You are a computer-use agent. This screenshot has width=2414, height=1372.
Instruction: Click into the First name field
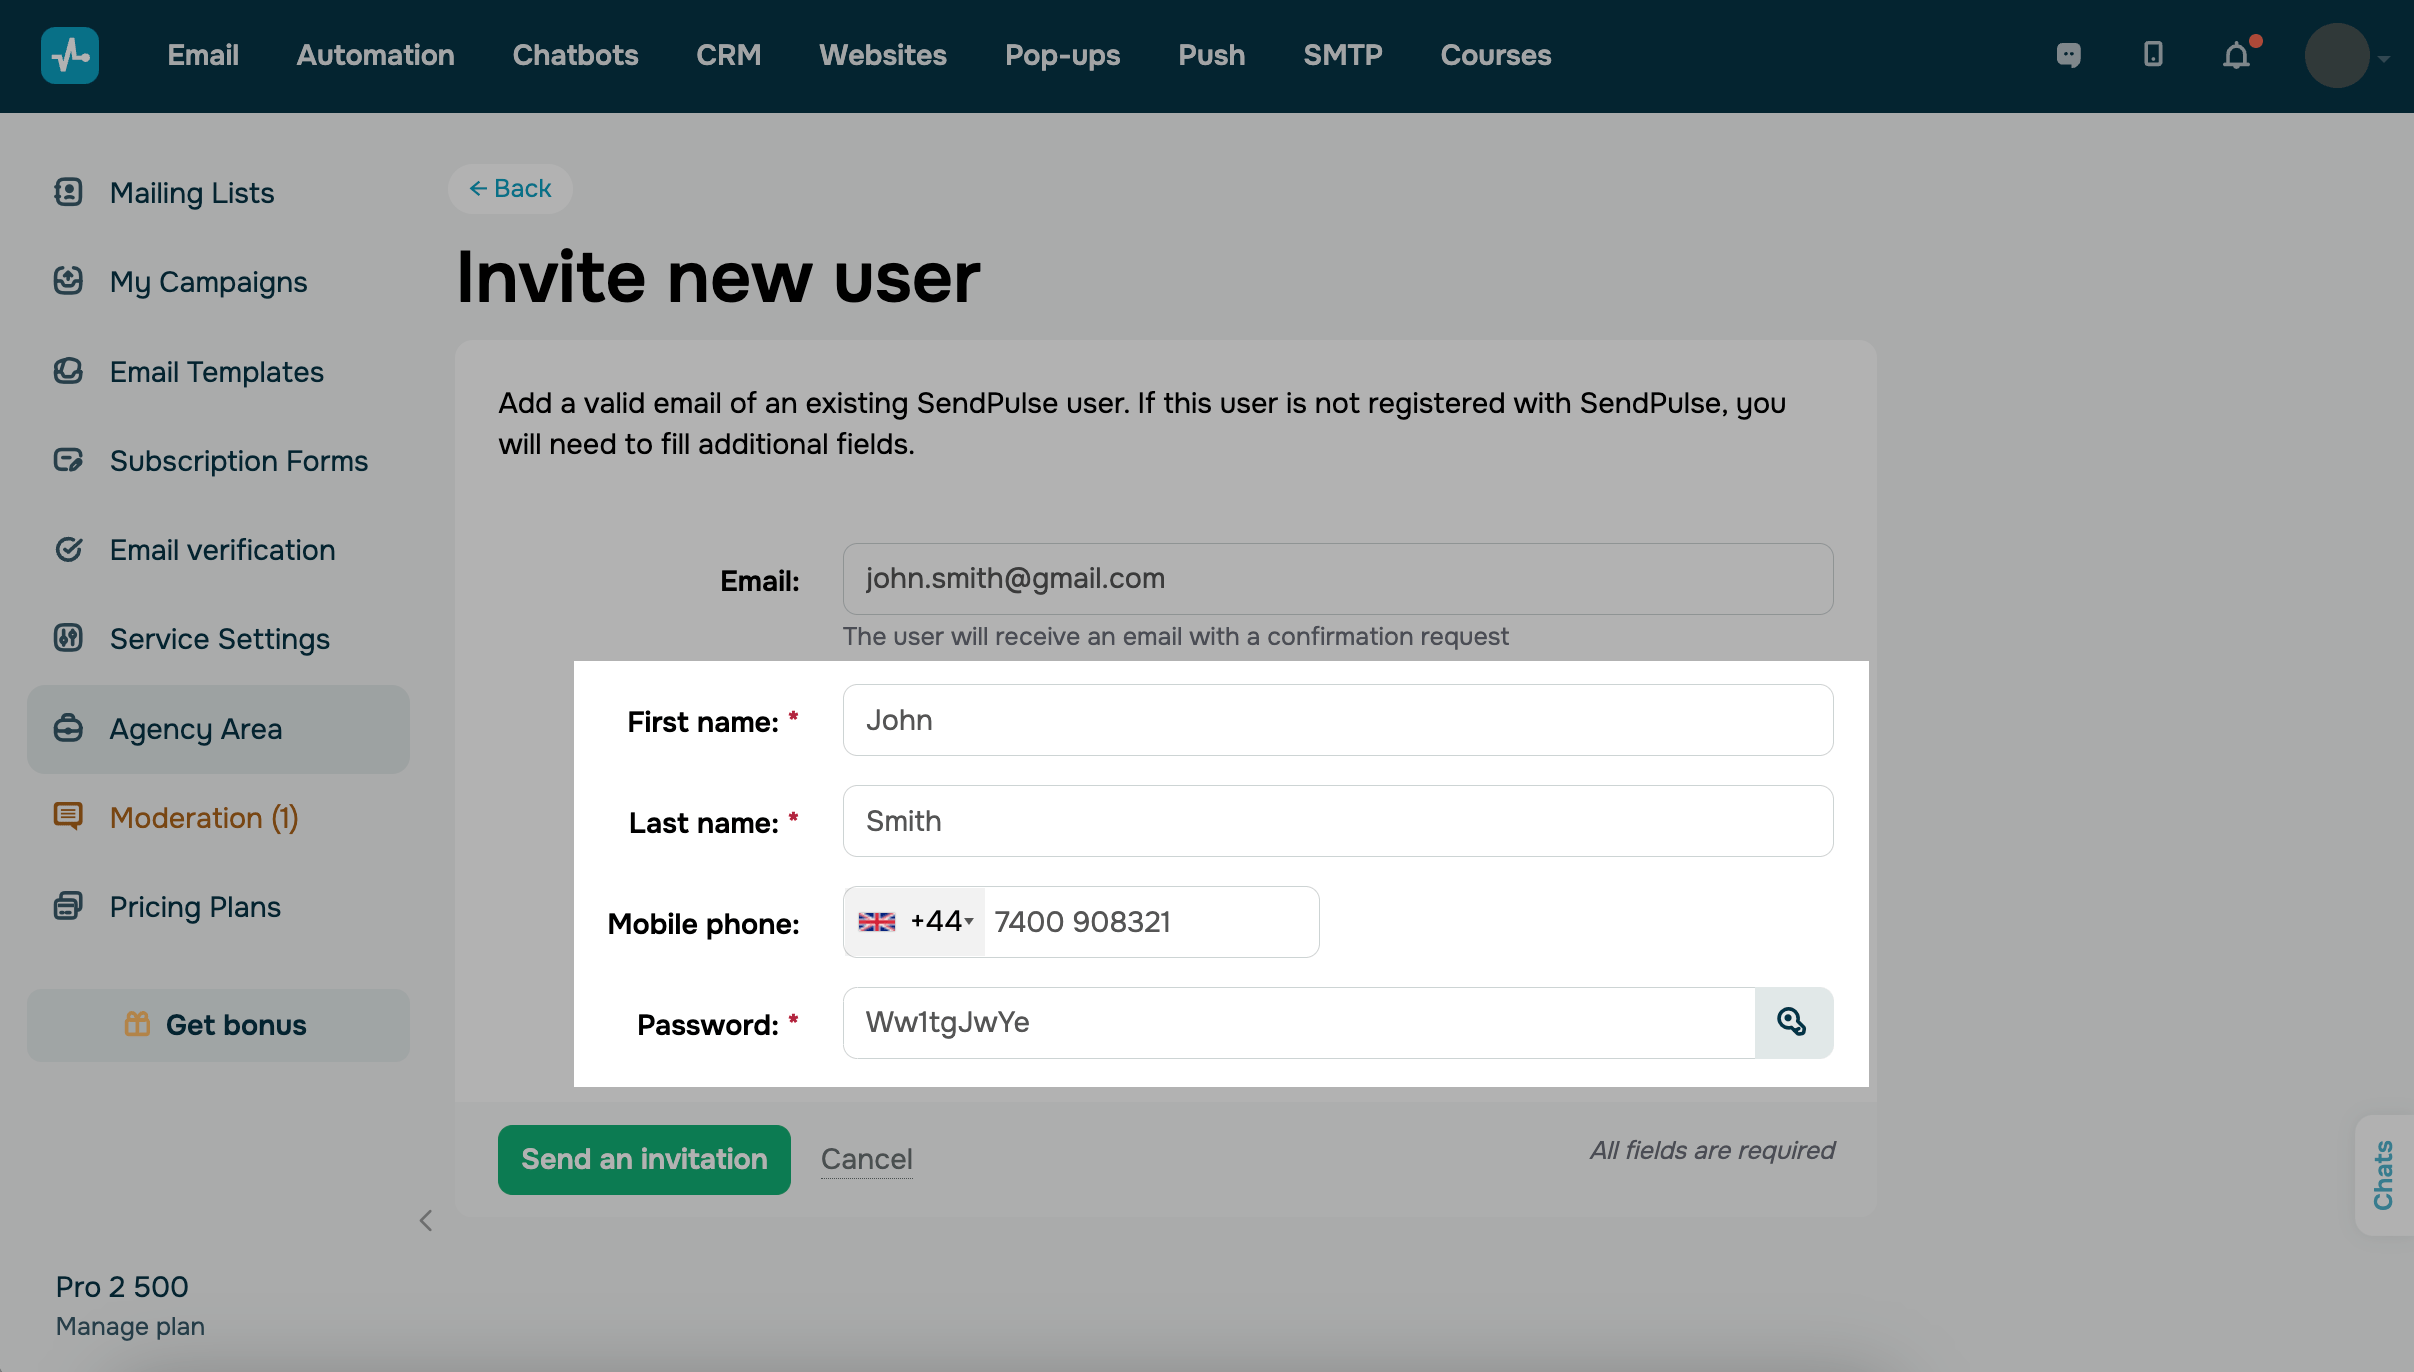[1337, 720]
